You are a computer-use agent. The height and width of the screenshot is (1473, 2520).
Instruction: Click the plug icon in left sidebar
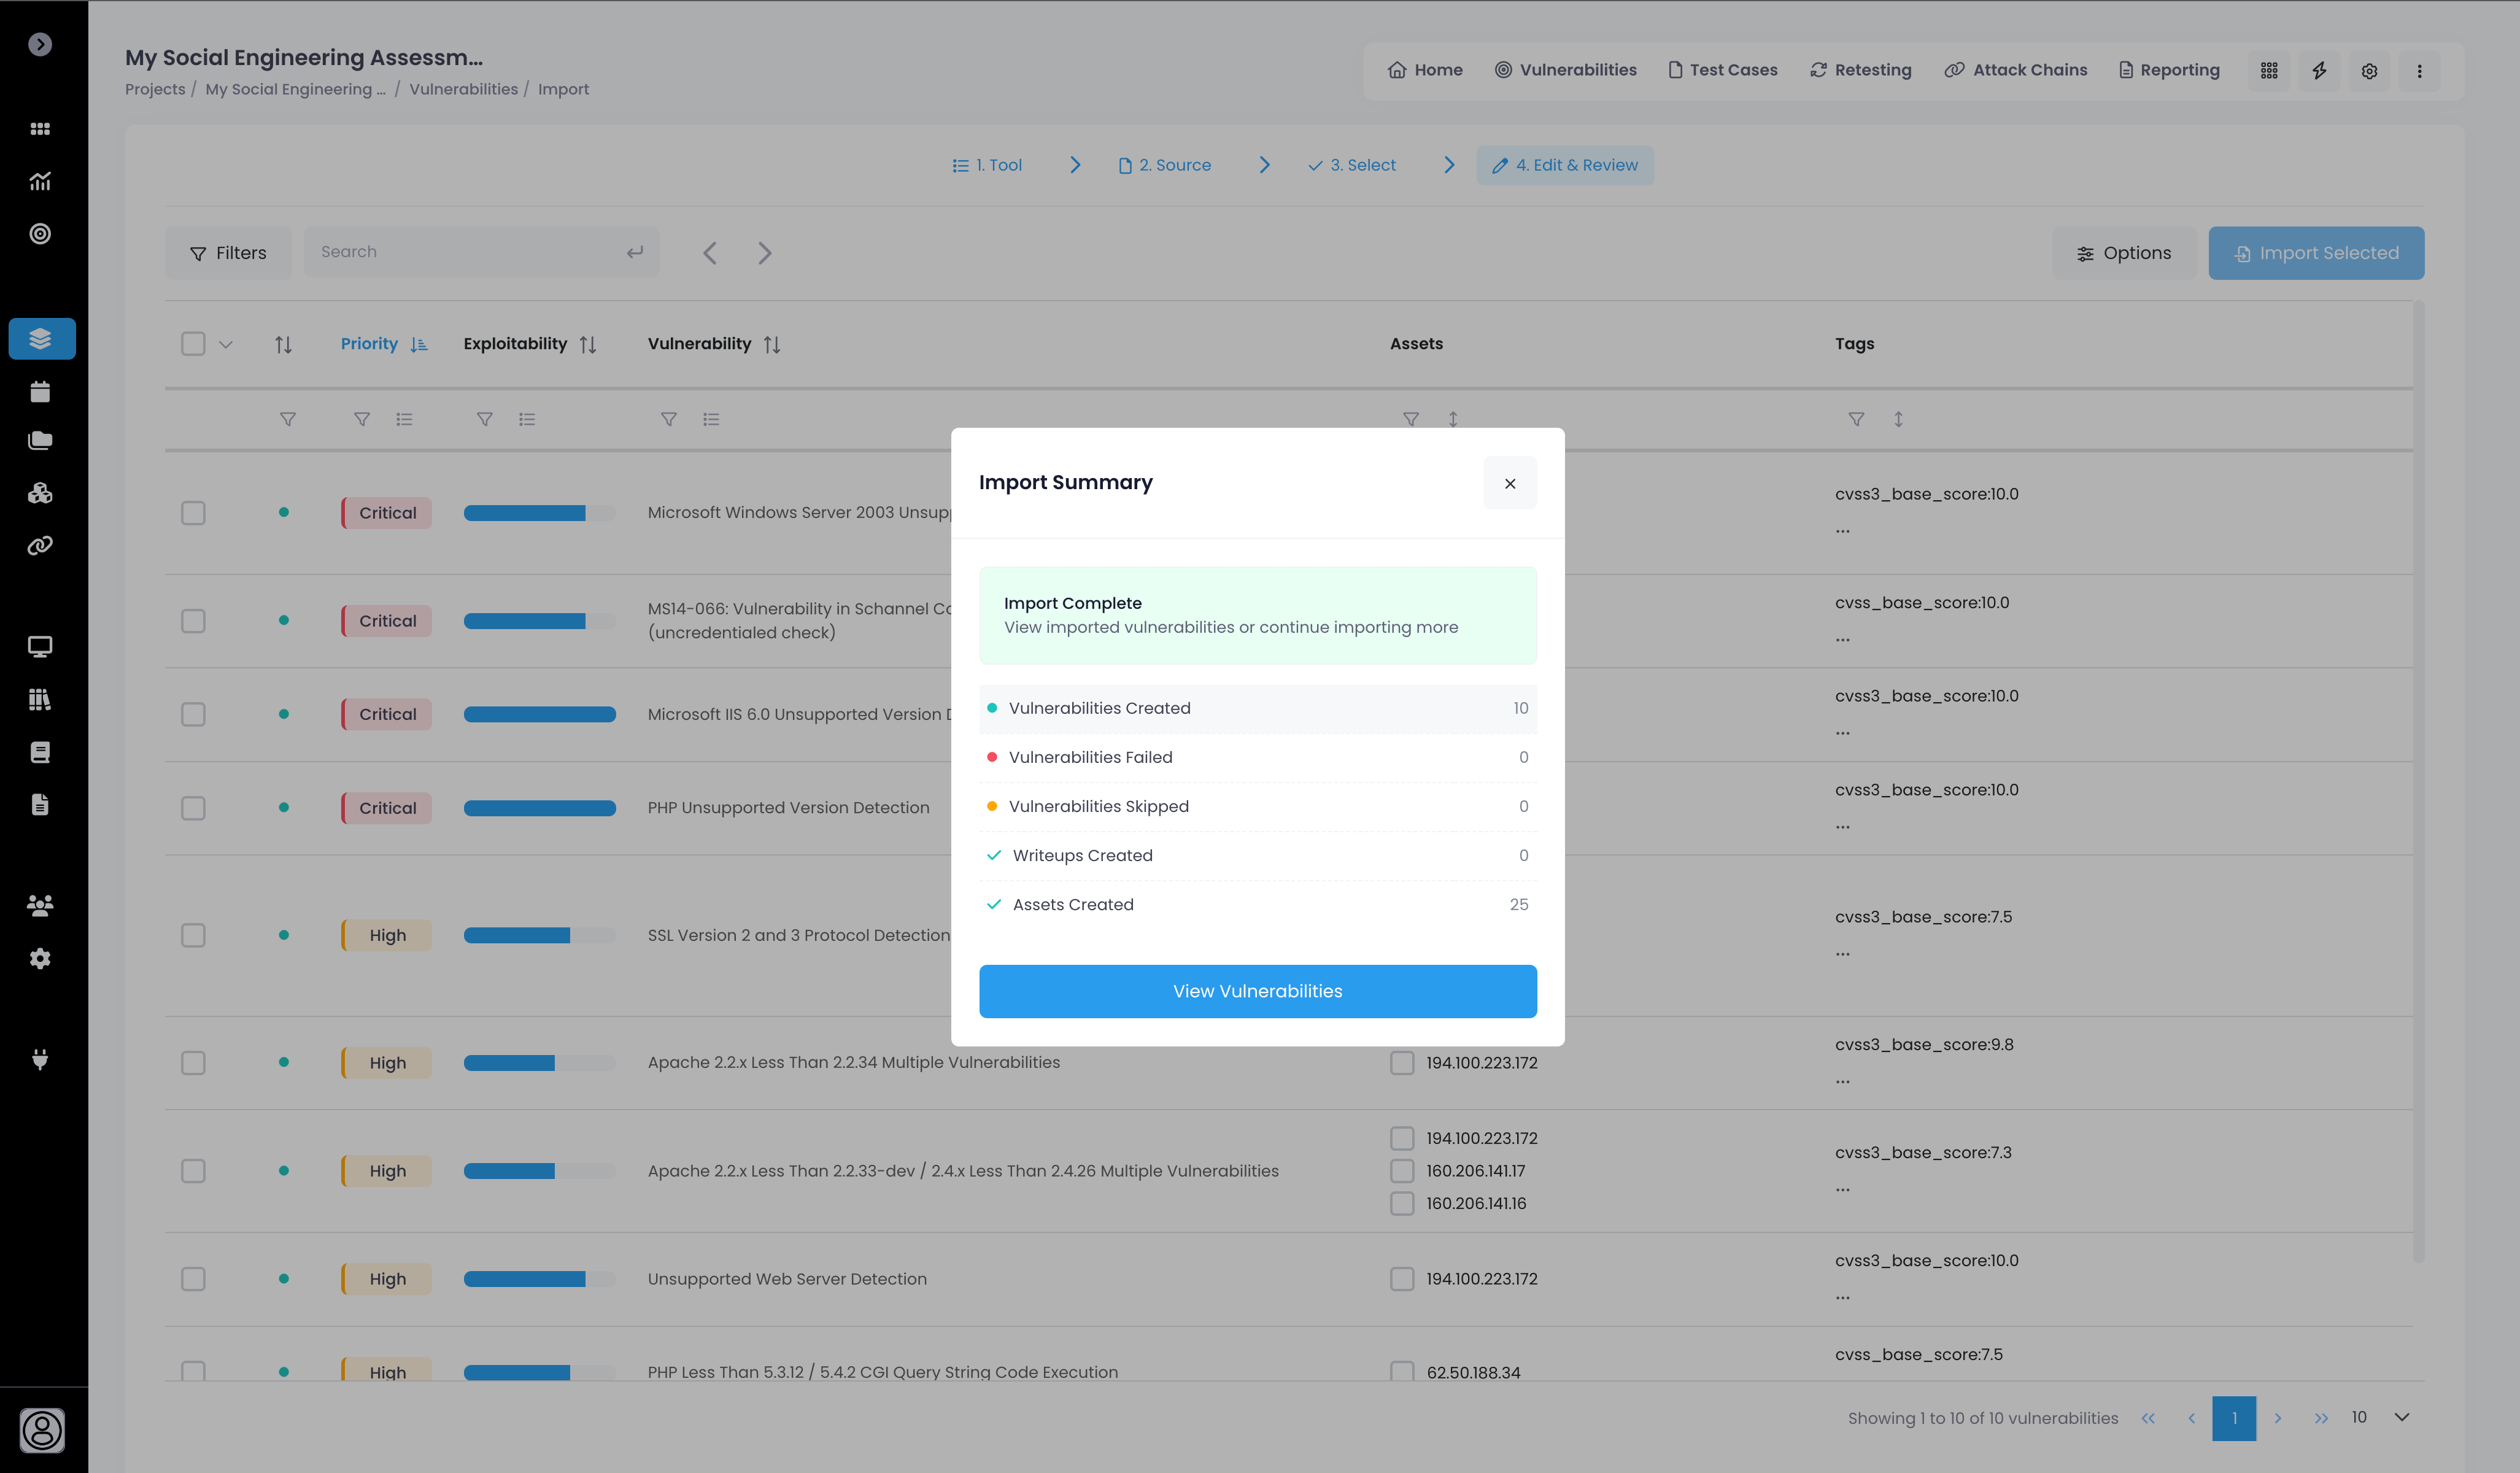click(40, 1059)
